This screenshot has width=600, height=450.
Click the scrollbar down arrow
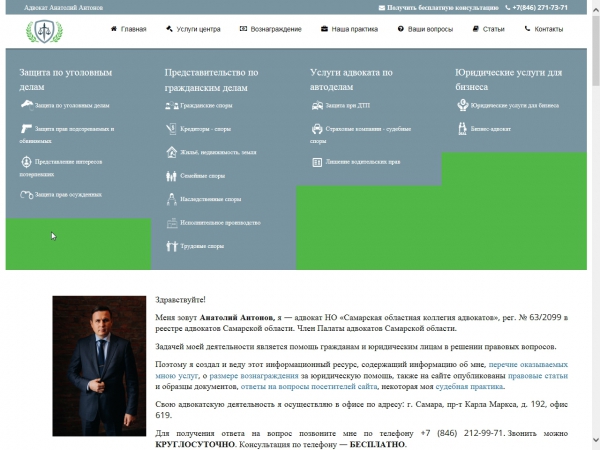[x=596, y=439]
